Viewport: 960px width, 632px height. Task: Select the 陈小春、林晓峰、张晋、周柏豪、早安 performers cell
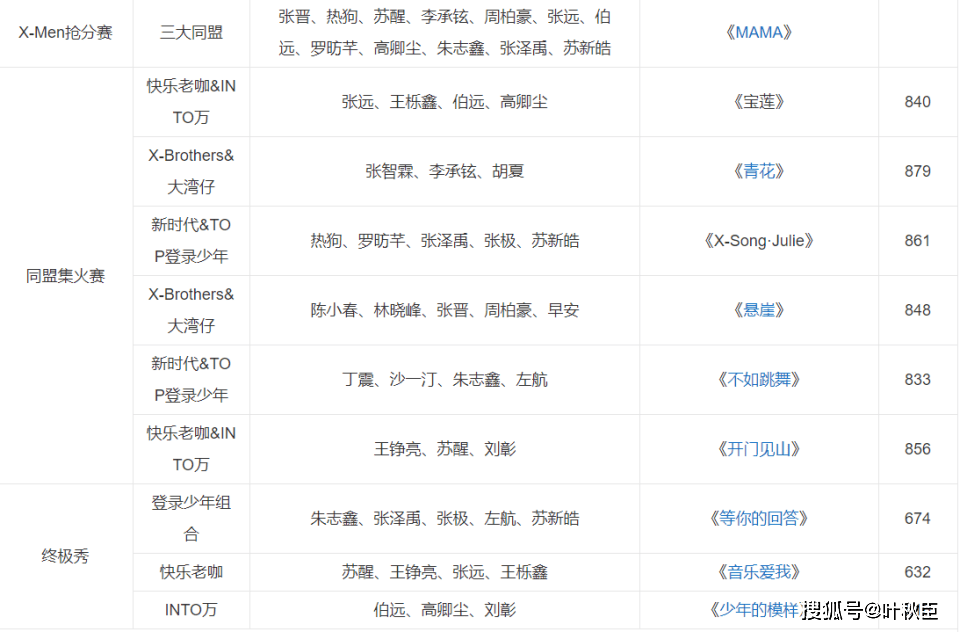[444, 310]
